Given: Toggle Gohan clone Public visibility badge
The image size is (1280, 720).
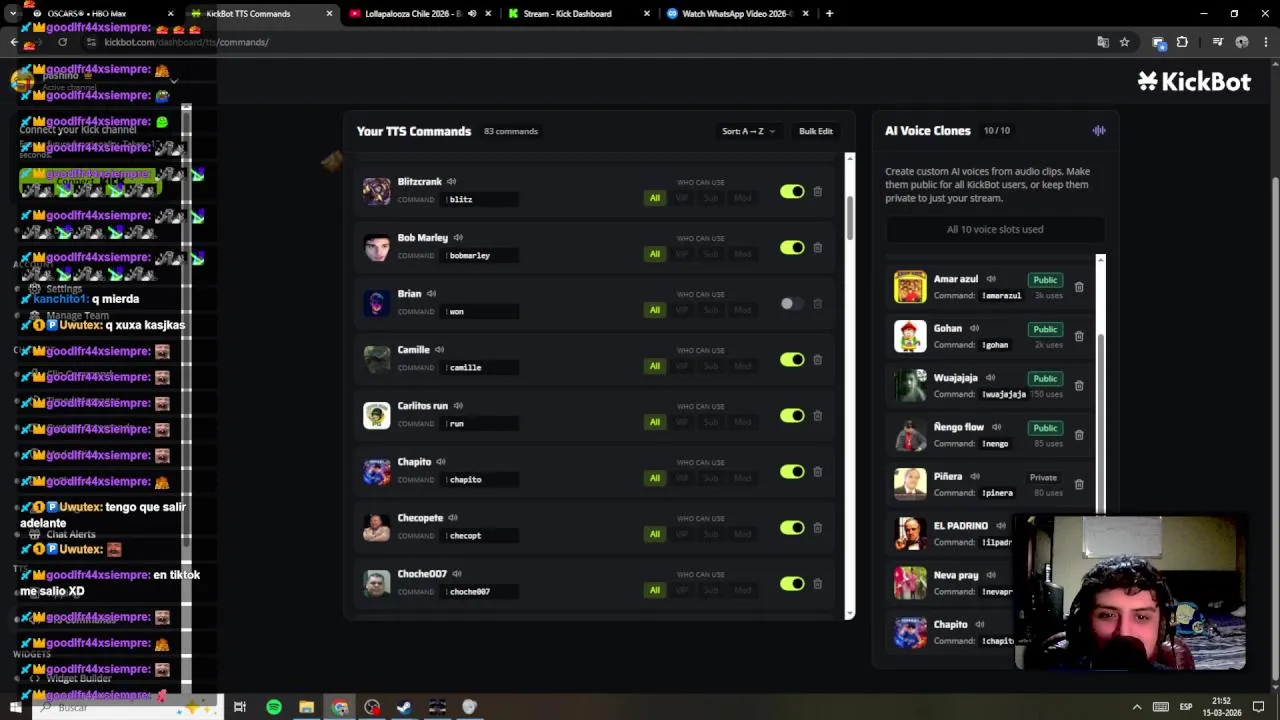Looking at the screenshot, I should pyautogui.click(x=1045, y=329).
